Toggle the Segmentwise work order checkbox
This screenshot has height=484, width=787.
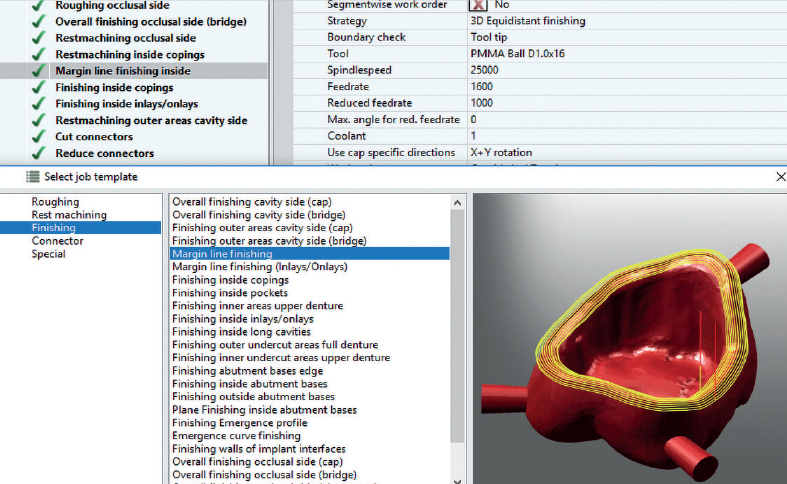pos(479,5)
